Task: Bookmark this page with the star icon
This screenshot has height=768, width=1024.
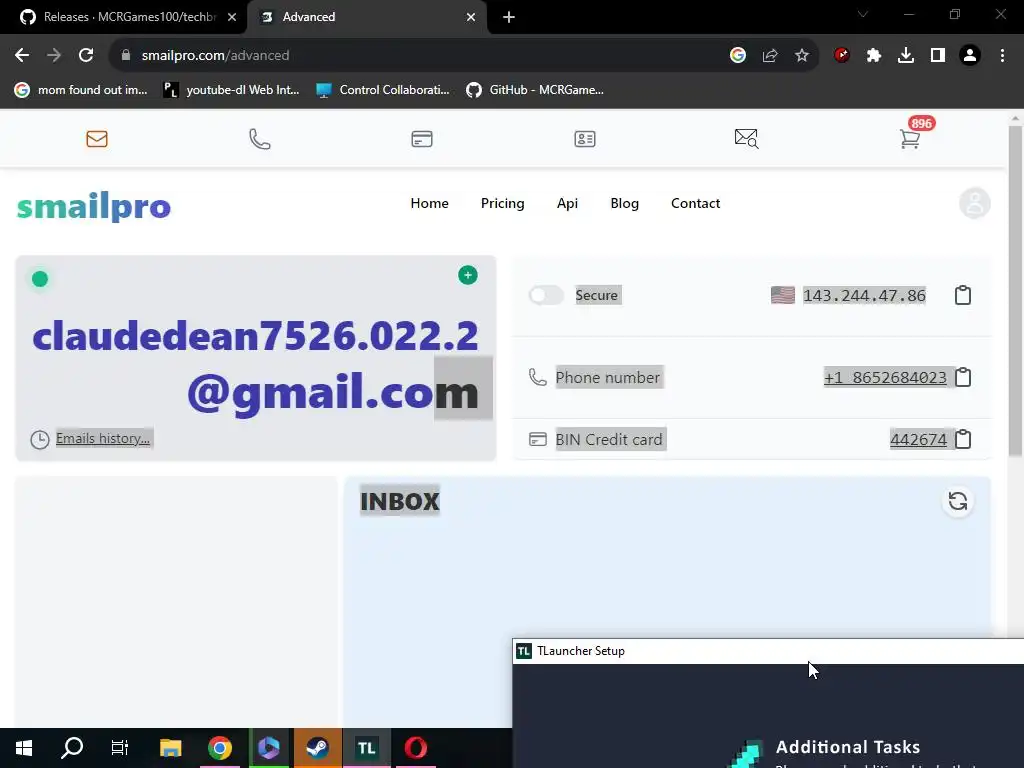Action: tap(802, 56)
